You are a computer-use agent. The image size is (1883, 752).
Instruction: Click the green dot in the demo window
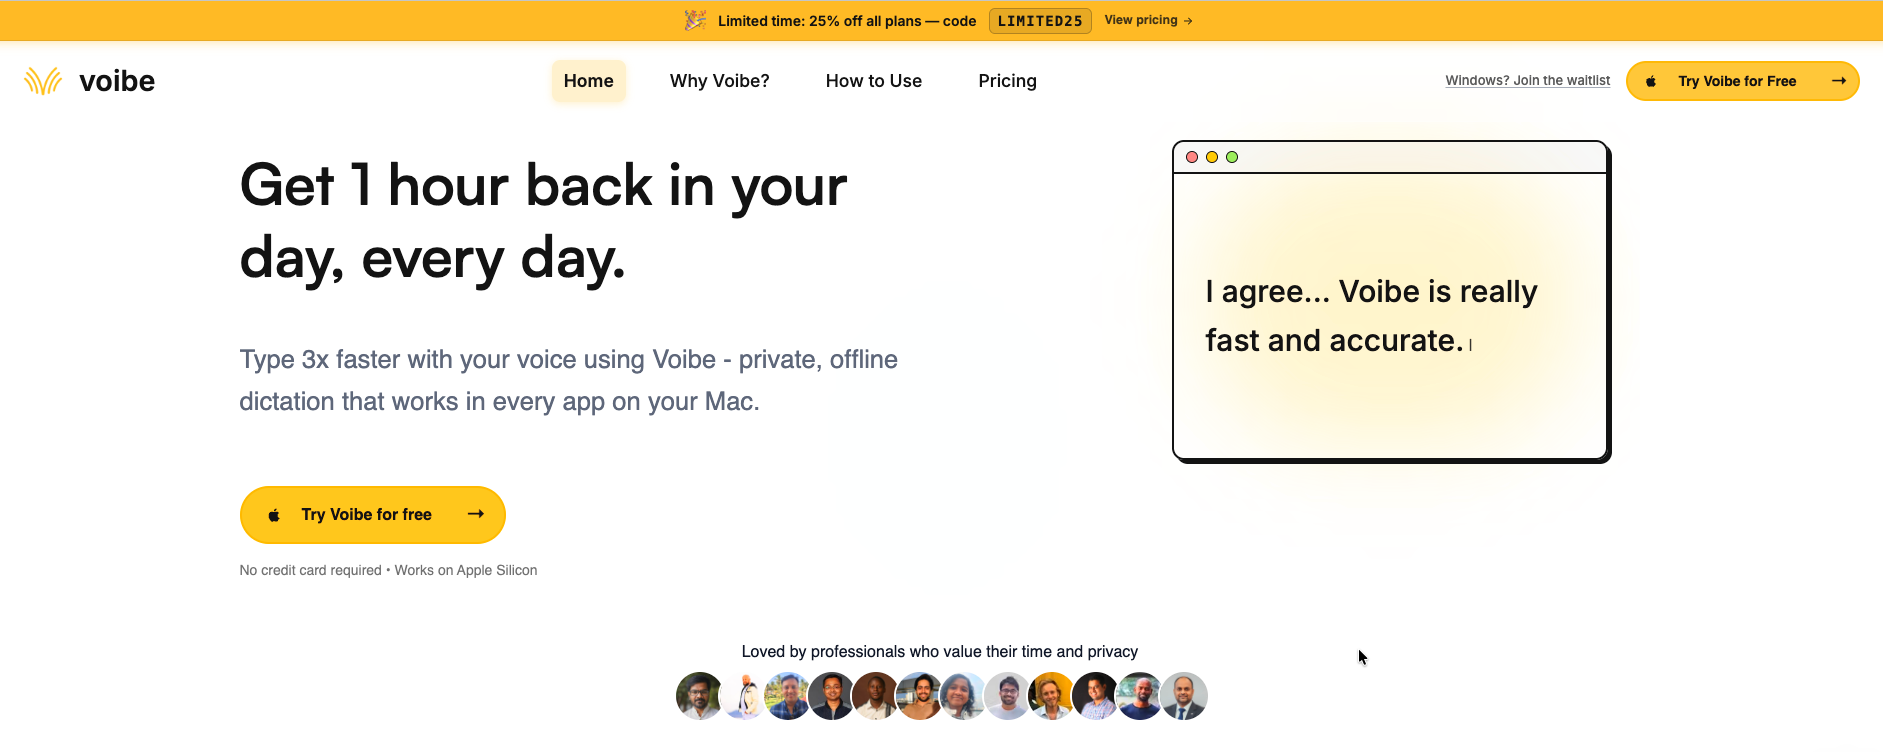[1232, 157]
